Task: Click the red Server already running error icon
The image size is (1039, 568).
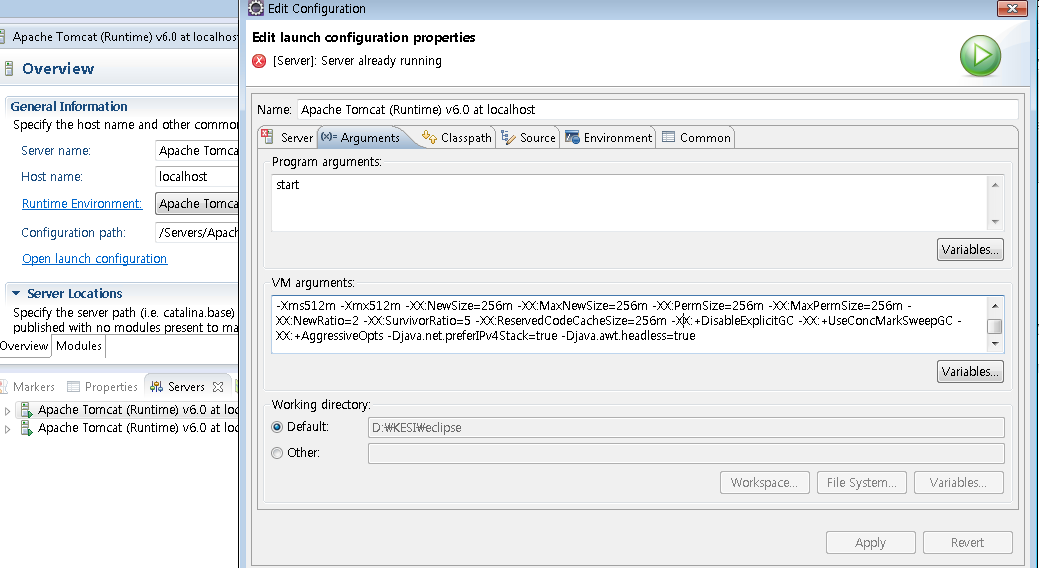Action: click(x=259, y=61)
